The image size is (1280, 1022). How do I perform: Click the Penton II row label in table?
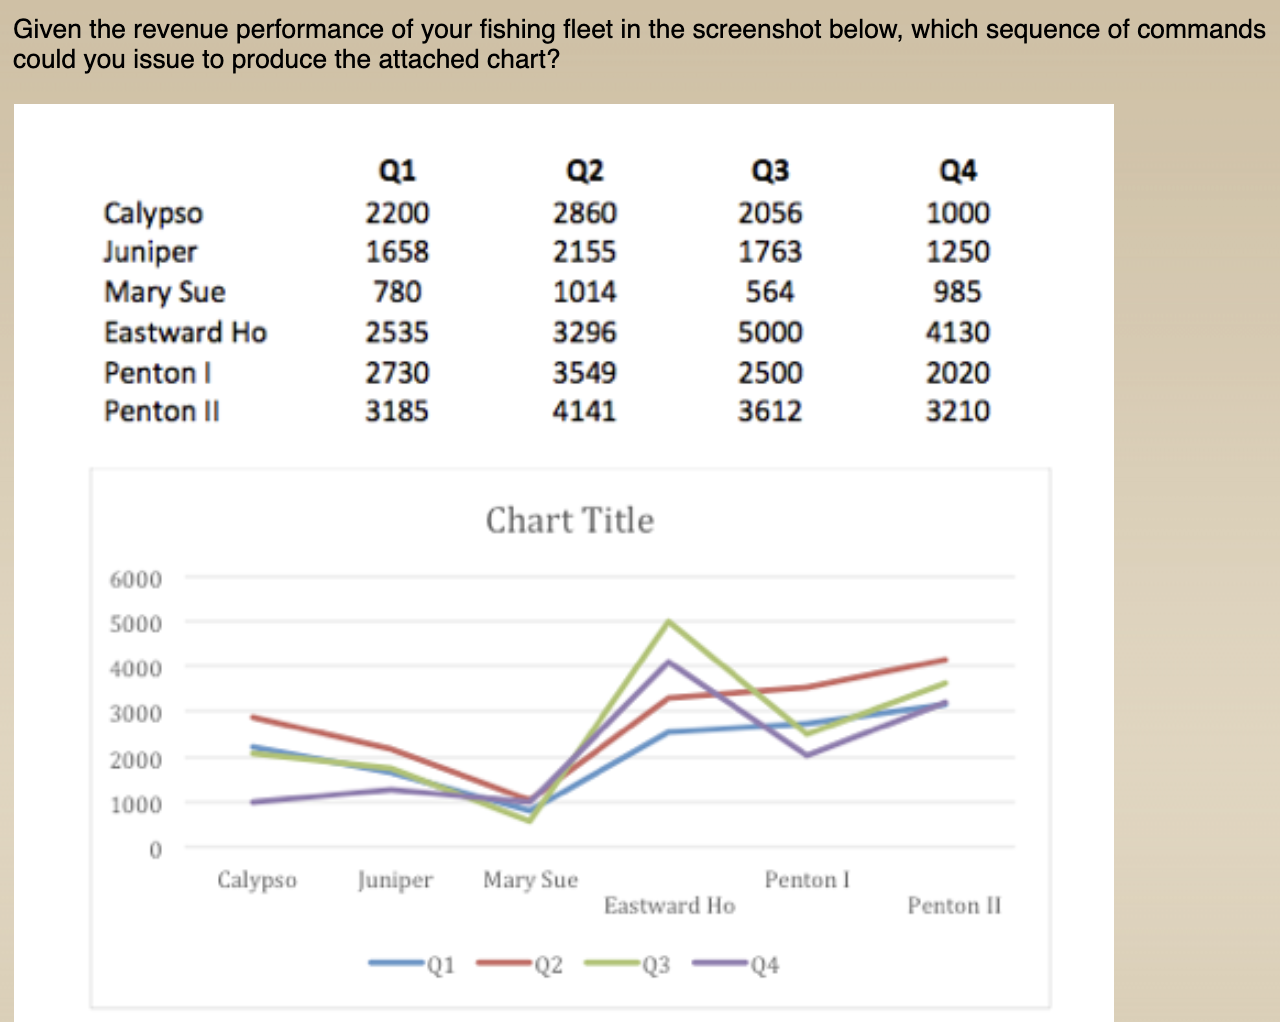162,411
